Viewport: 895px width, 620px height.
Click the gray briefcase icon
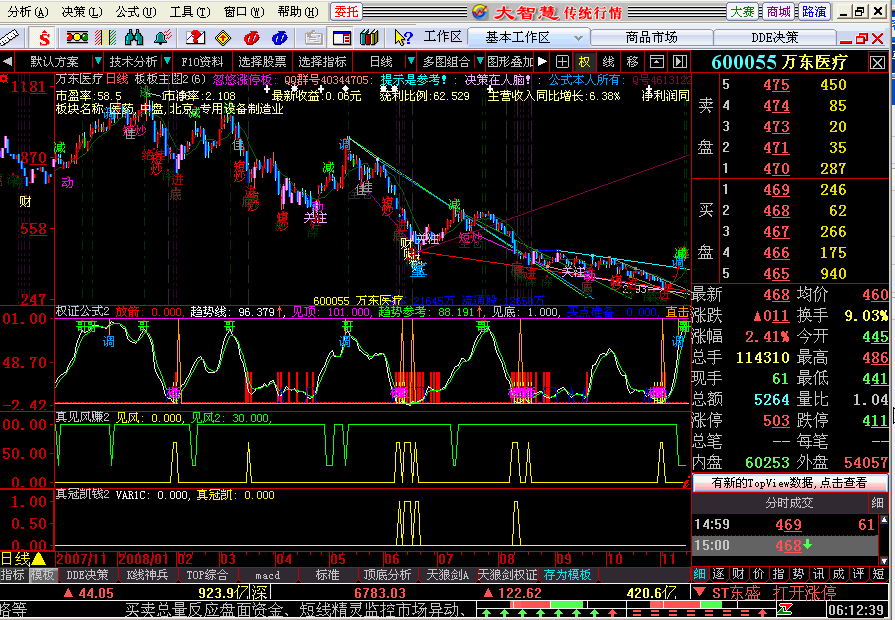pyautogui.click(x=313, y=38)
